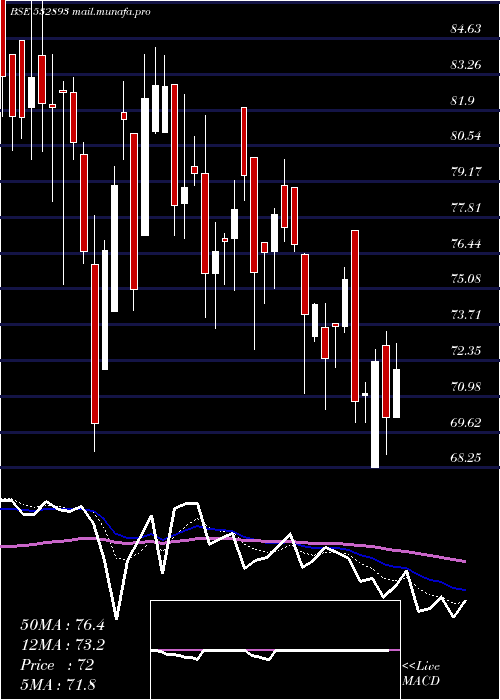Click the 12MA : 73.2 readout
This screenshot has width=500, height=700.
pyautogui.click(x=62, y=645)
